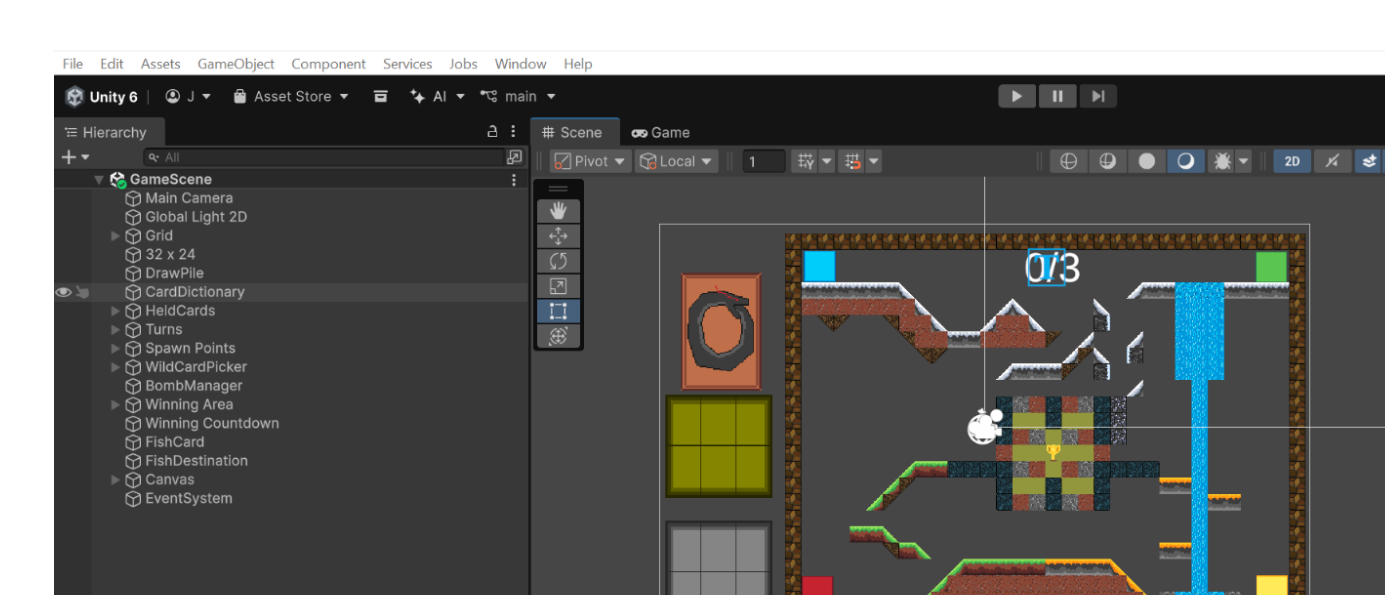This screenshot has width=1385, height=595.
Task: Expand the WildCardPicker object
Action: coord(115,367)
